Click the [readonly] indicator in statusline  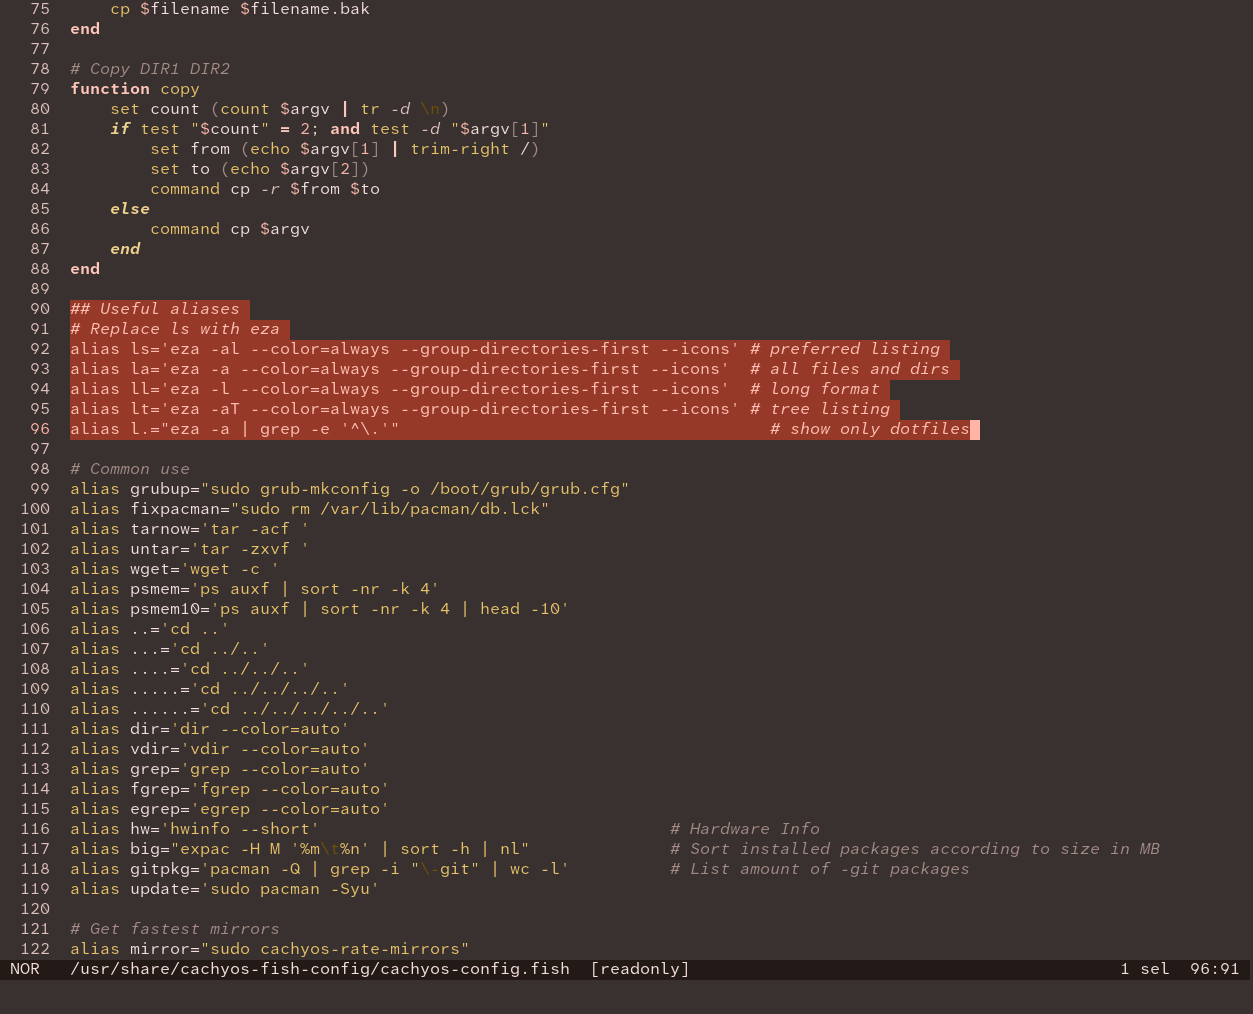pos(640,969)
